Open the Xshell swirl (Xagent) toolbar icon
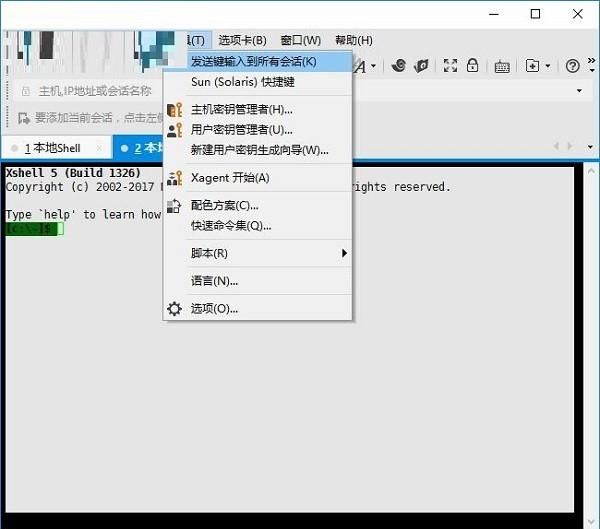 (399, 65)
